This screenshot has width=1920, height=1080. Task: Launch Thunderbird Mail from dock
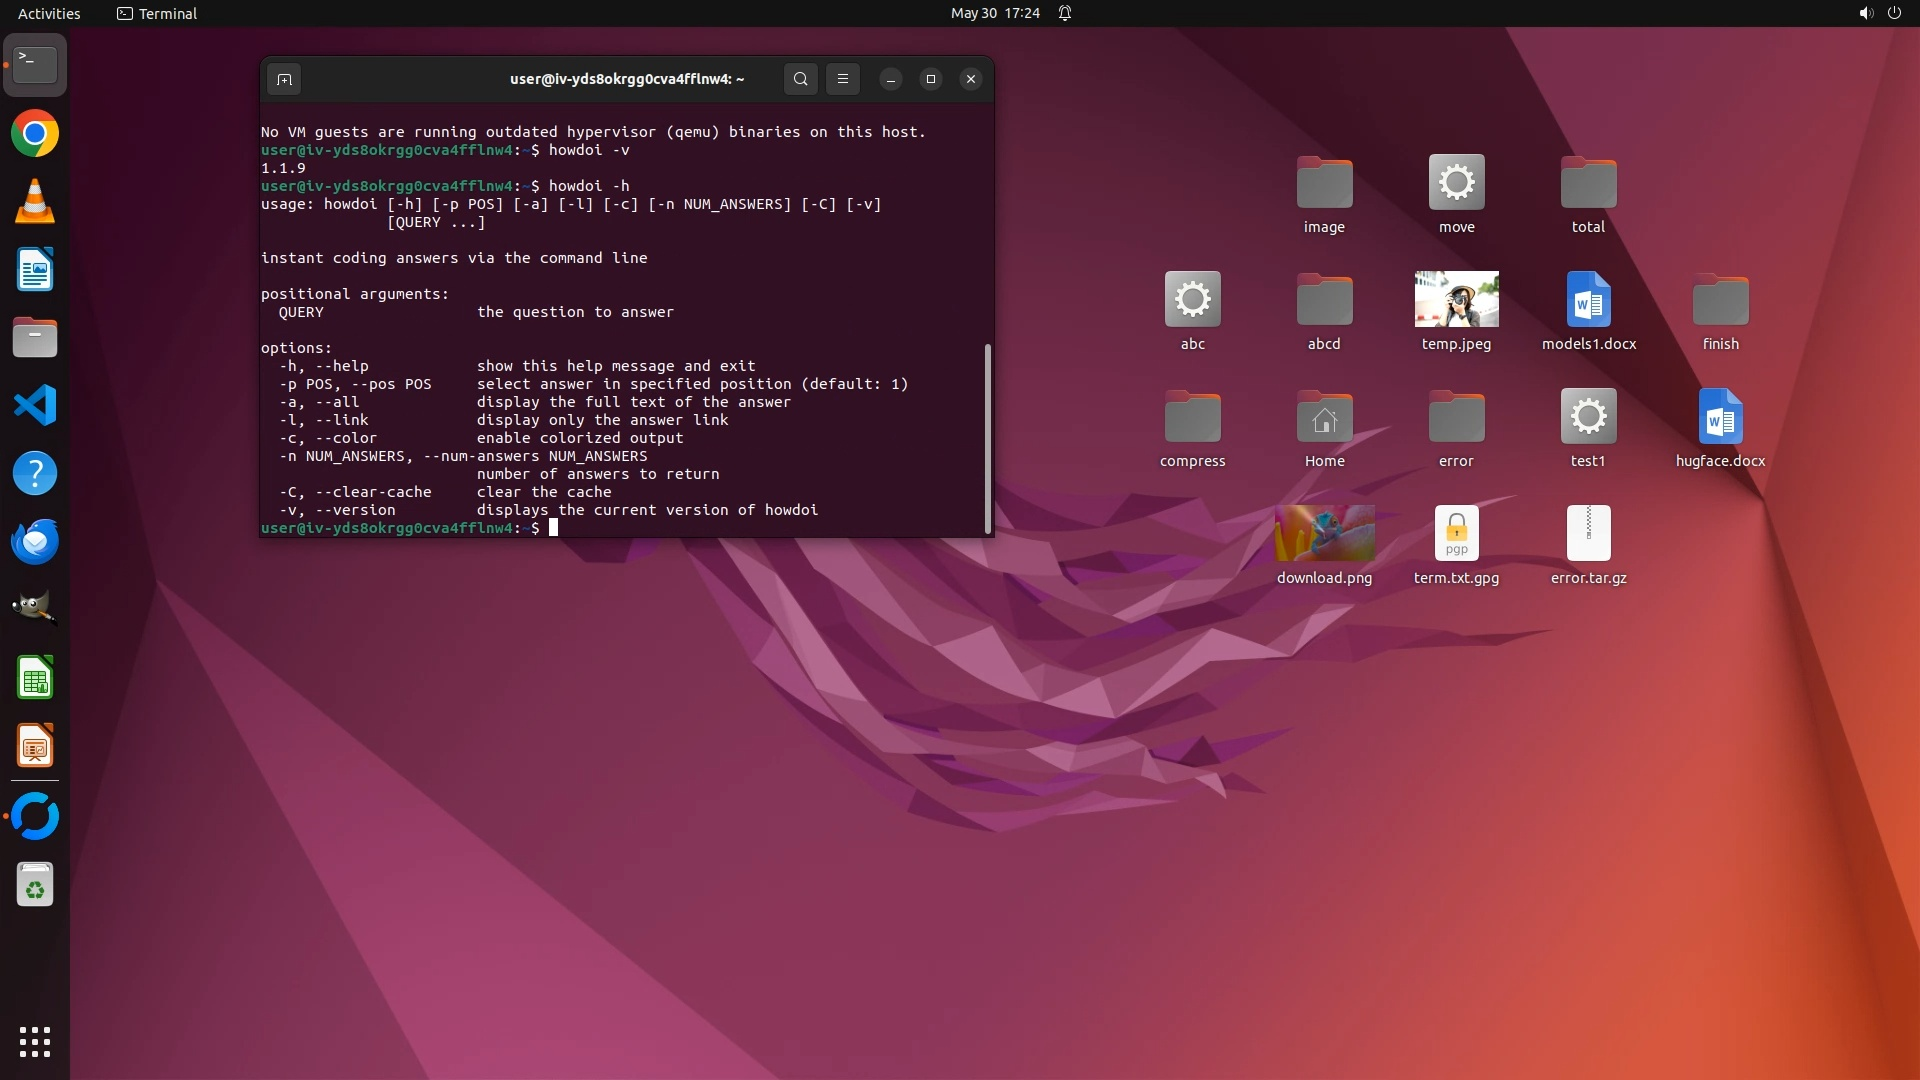pos(35,542)
